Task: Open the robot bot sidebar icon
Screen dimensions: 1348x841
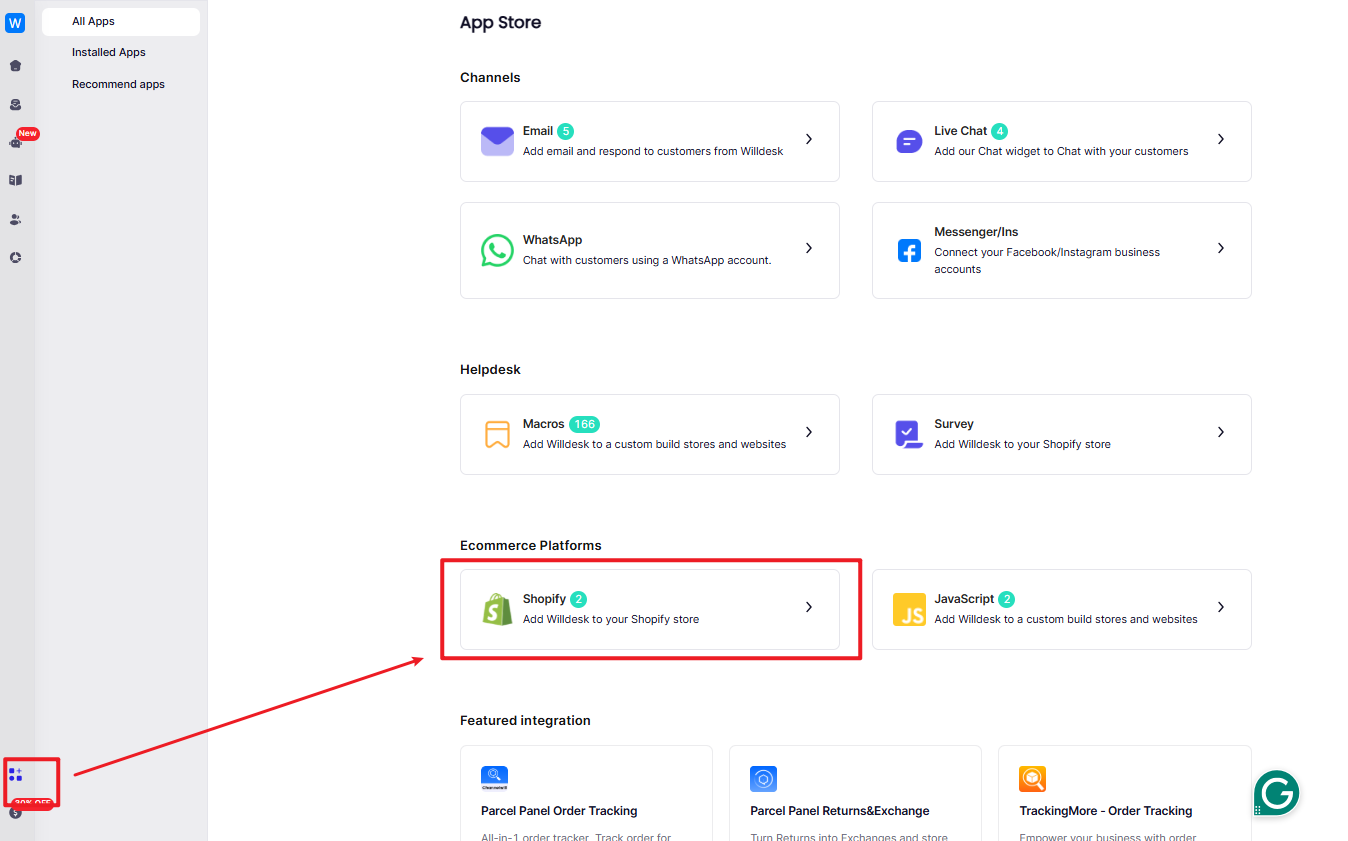Action: click(15, 143)
